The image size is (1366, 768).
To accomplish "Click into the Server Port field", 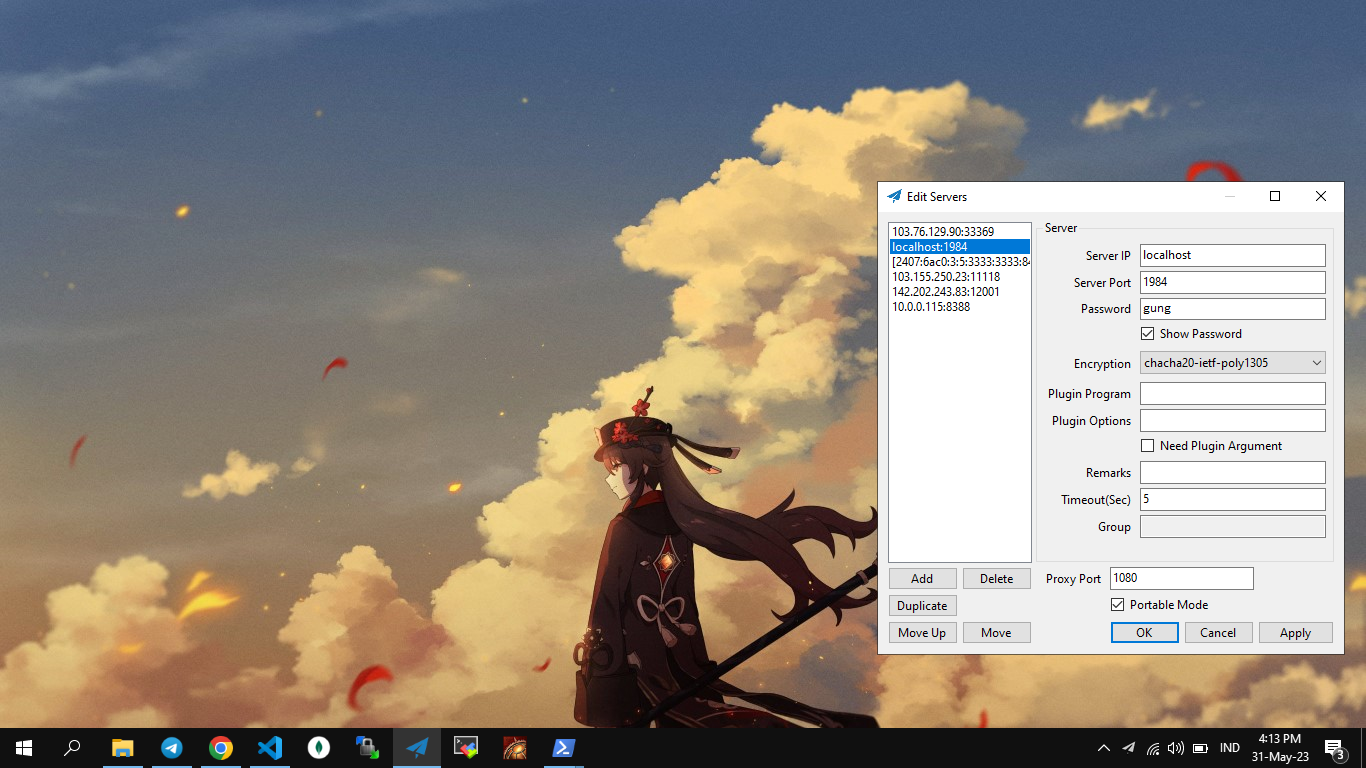I will [x=1232, y=282].
